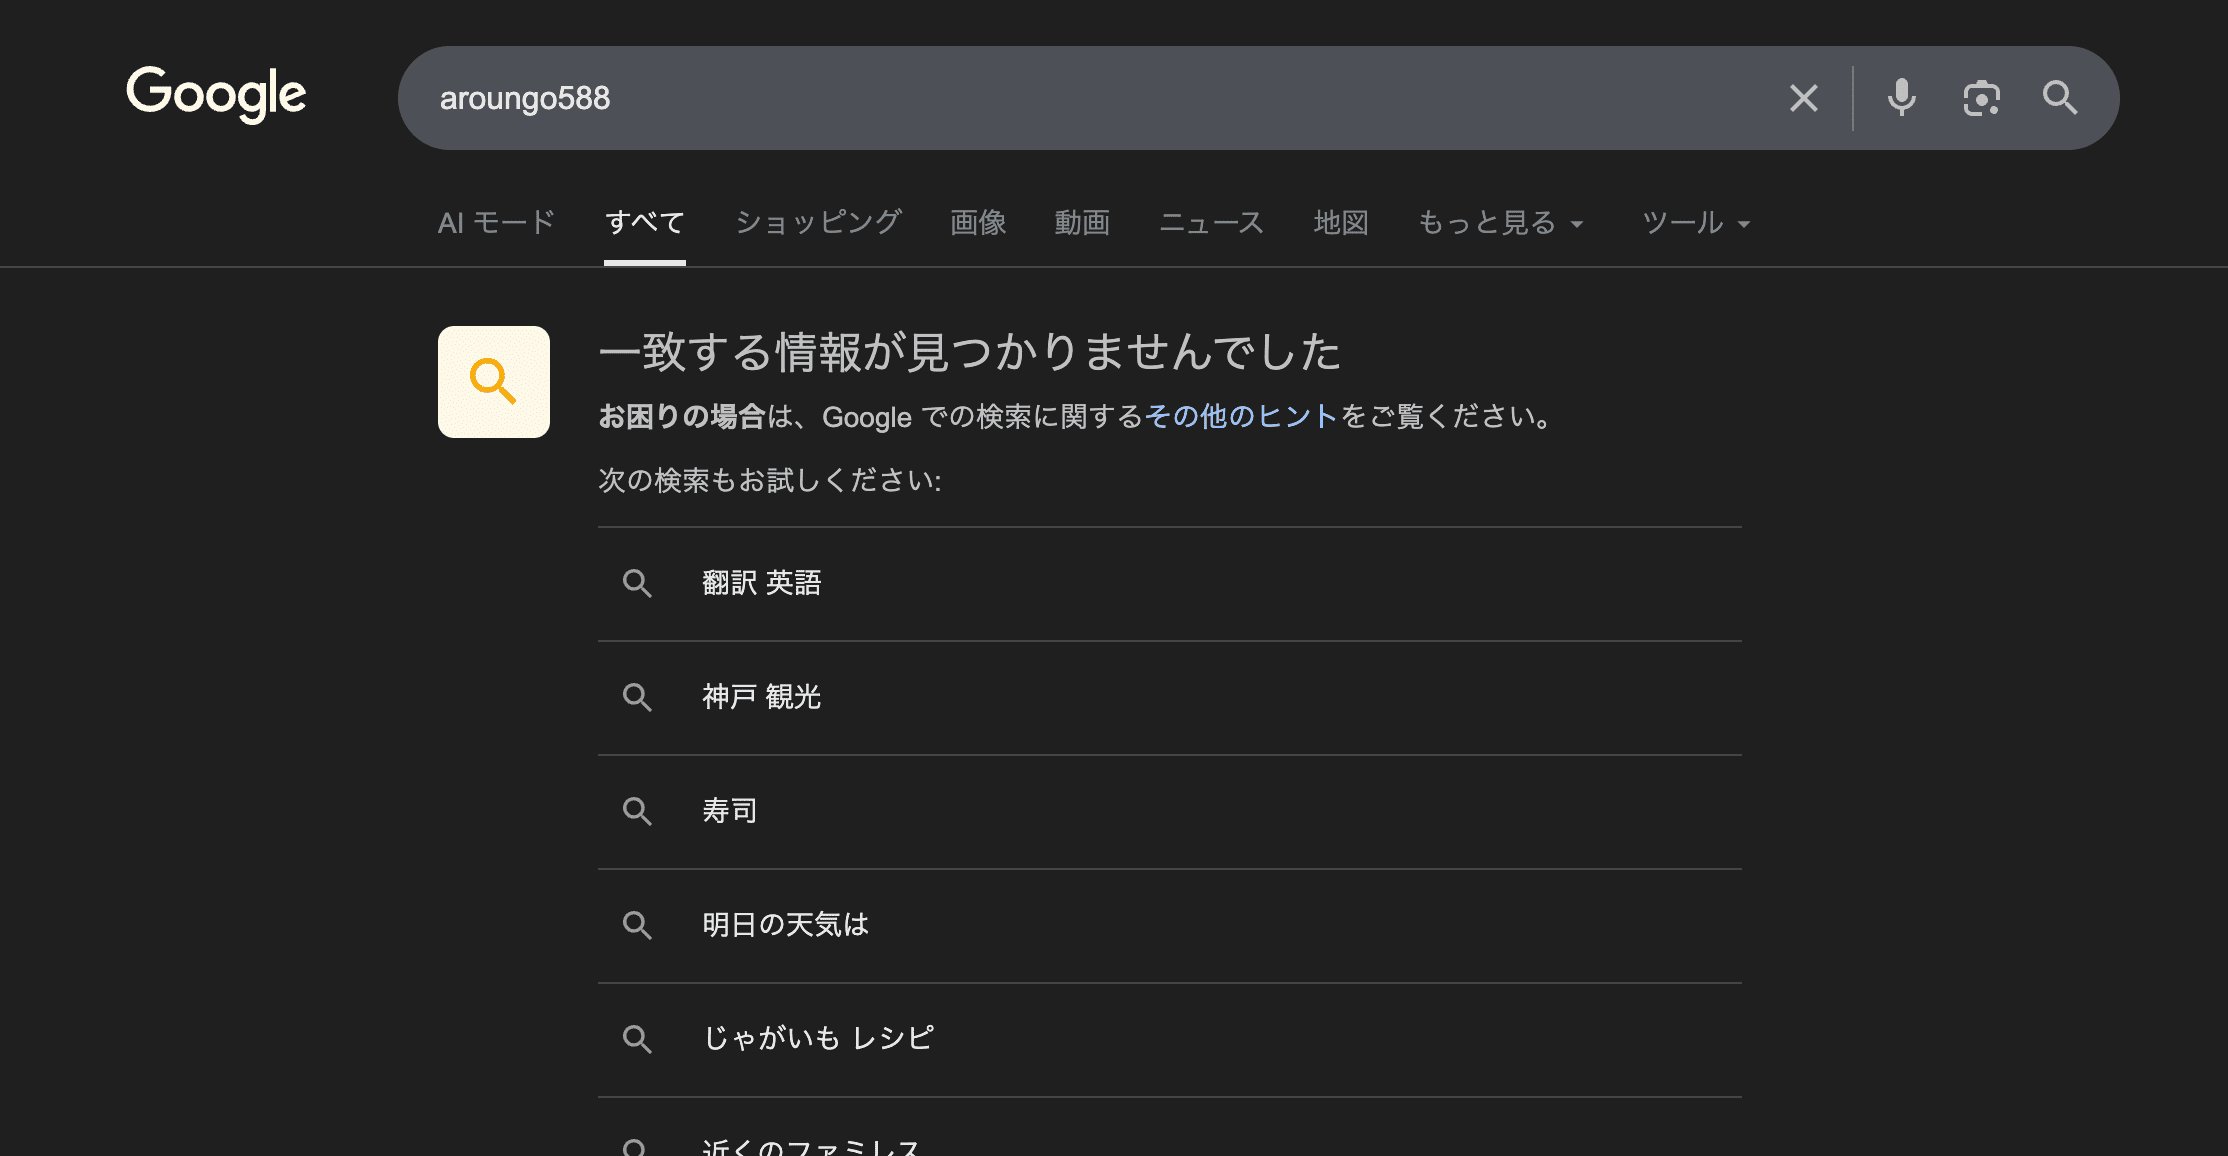This screenshot has height=1156, width=2228.
Task: Start voice search with the microphone icon
Action: pyautogui.click(x=1901, y=98)
